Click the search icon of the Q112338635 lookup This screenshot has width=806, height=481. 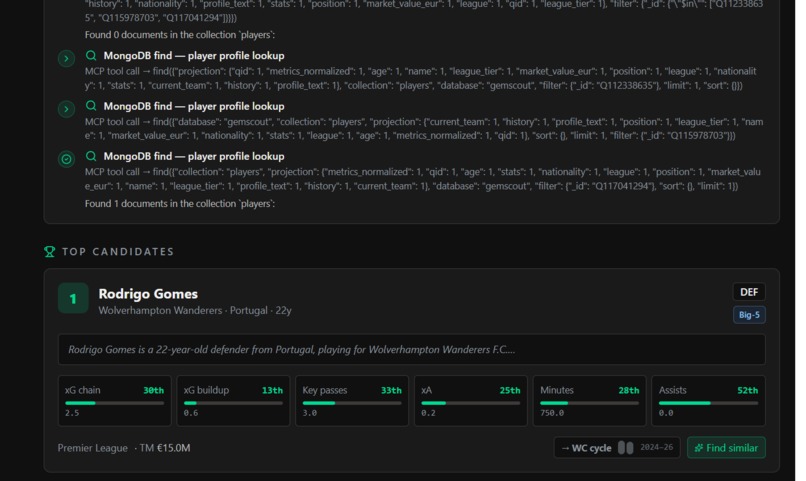[91, 56]
